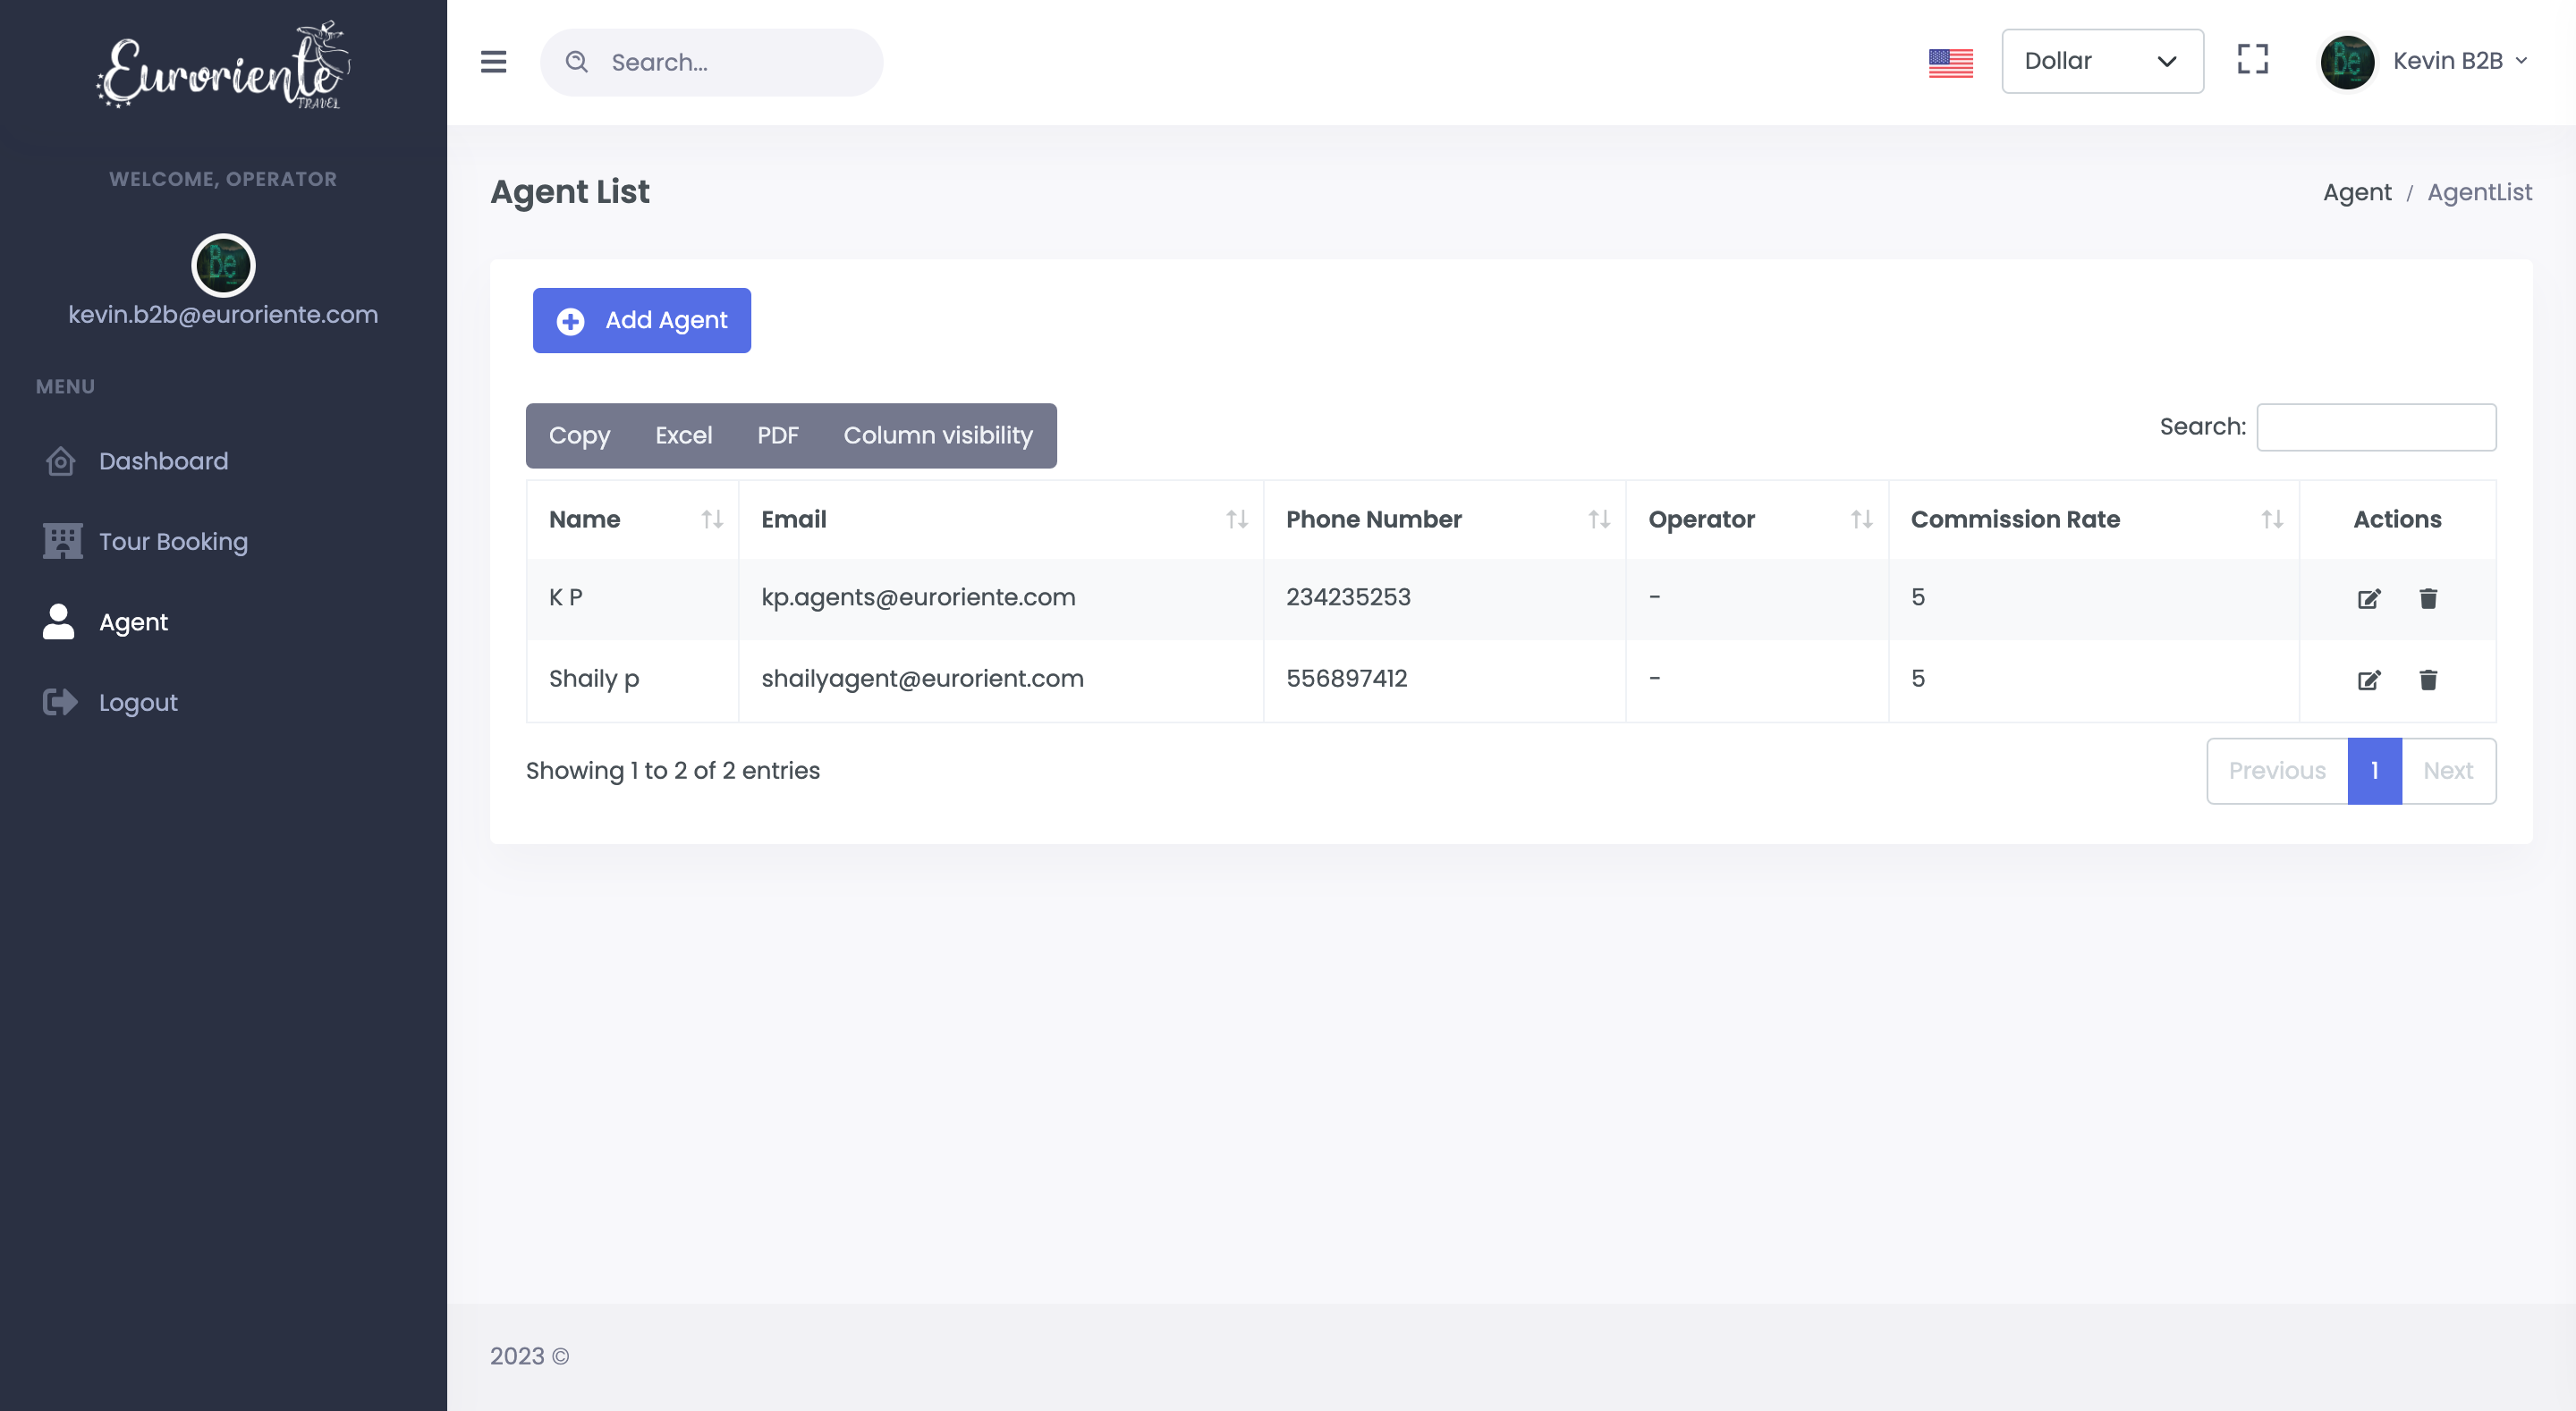Select the US flag language icon
This screenshot has width=2576, height=1411.
point(1950,62)
